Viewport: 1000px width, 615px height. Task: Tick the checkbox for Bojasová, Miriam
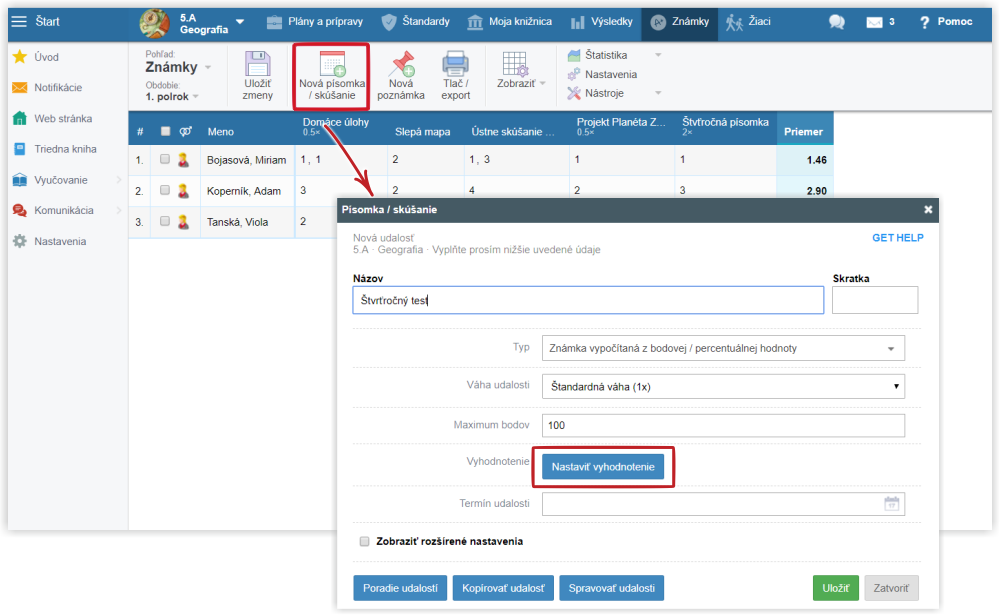[x=165, y=159]
